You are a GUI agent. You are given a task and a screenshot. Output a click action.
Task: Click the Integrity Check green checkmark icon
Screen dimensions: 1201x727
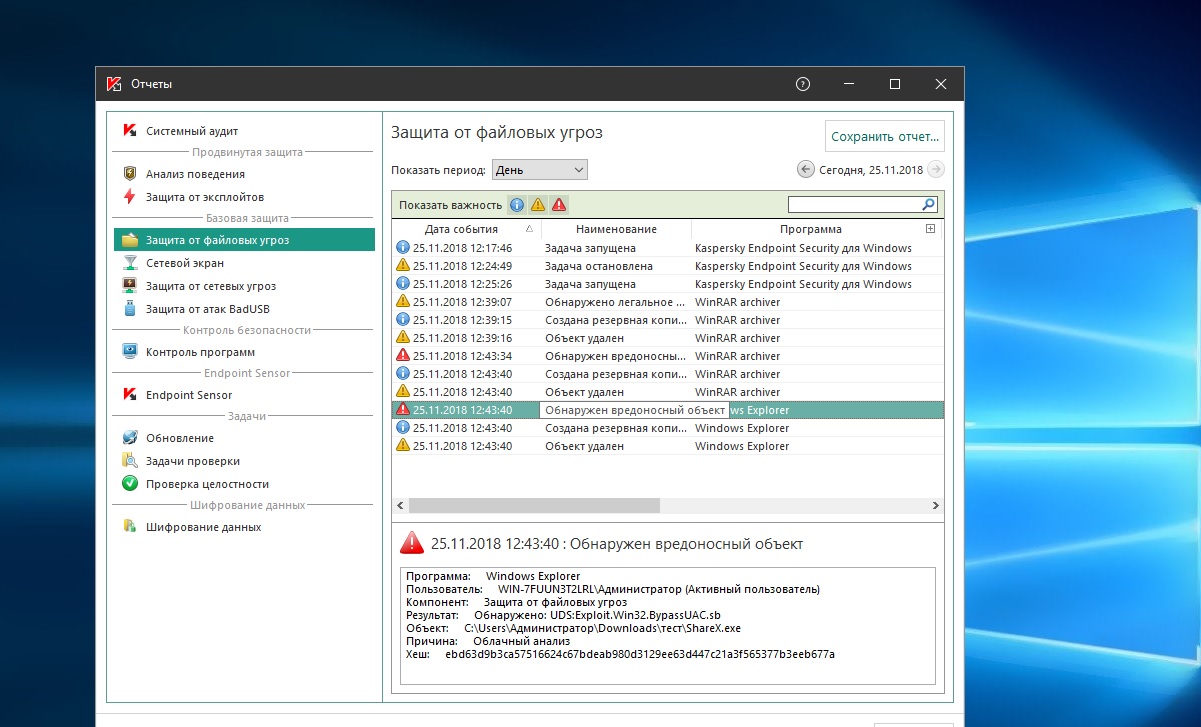pos(129,484)
